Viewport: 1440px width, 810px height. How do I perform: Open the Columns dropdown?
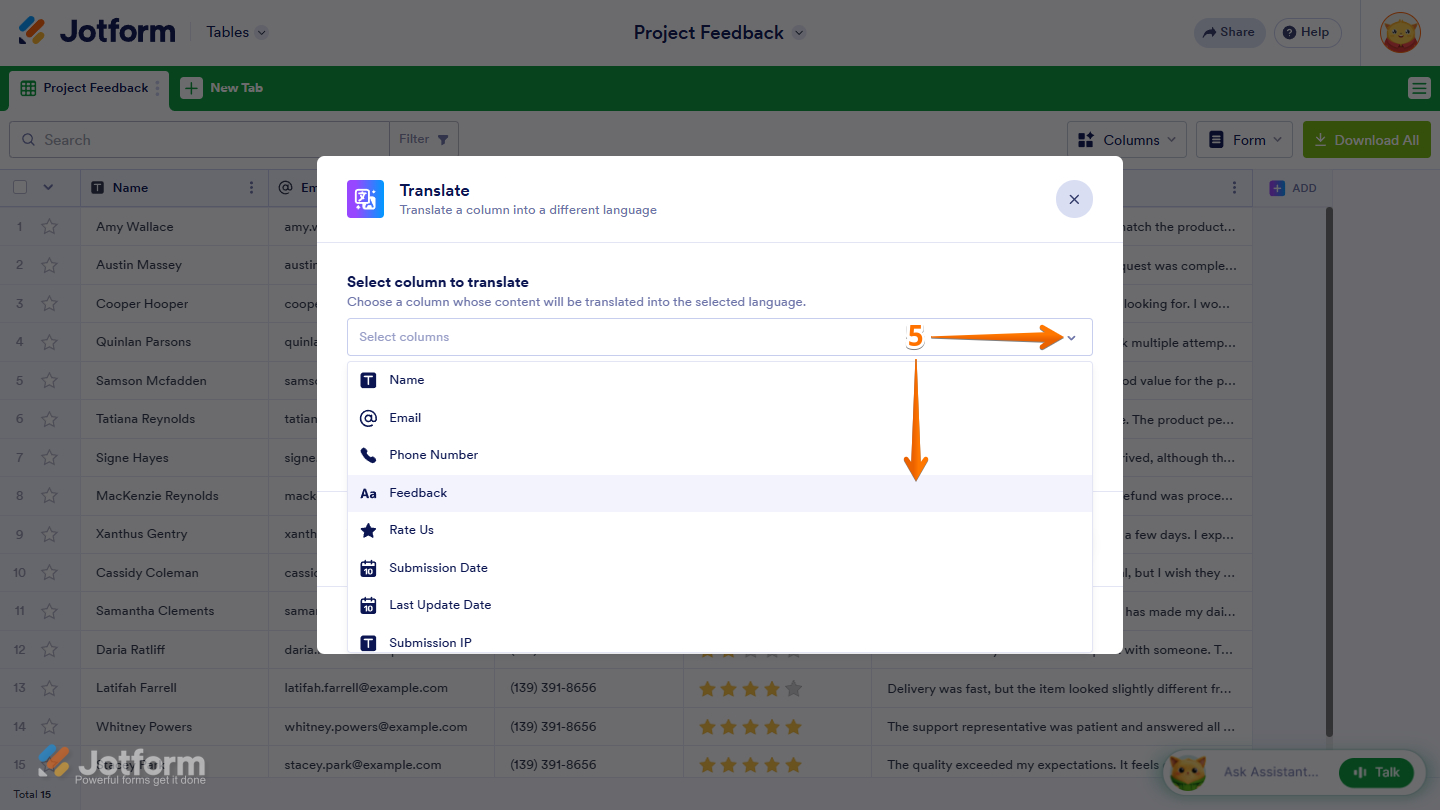1127,140
